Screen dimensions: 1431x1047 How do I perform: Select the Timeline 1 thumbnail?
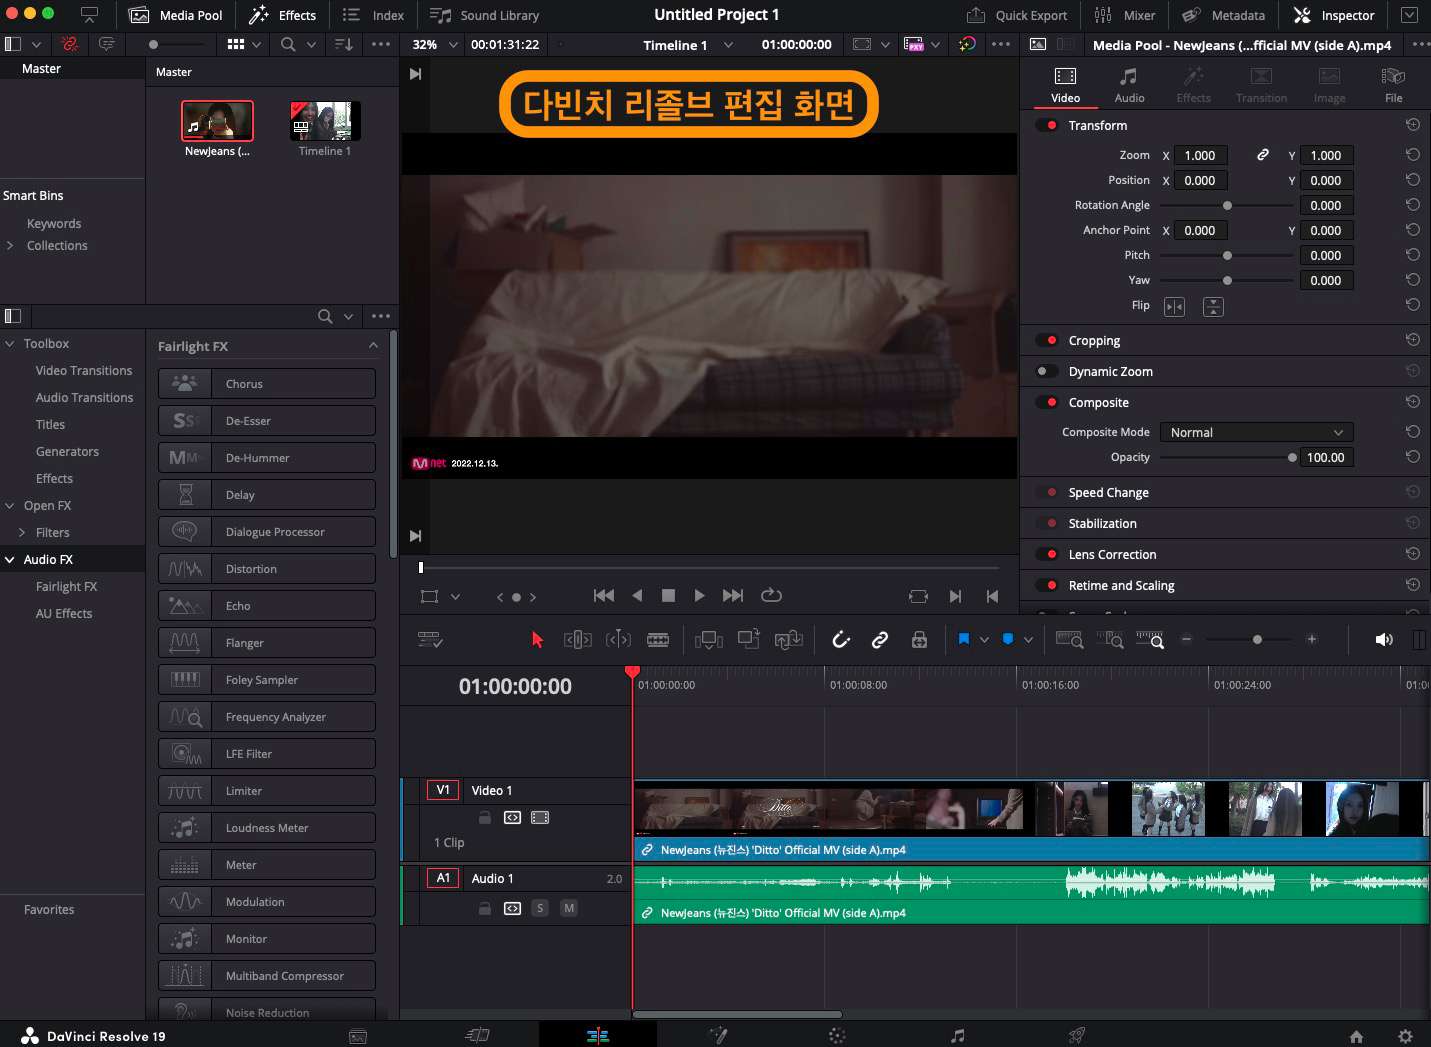325,122
